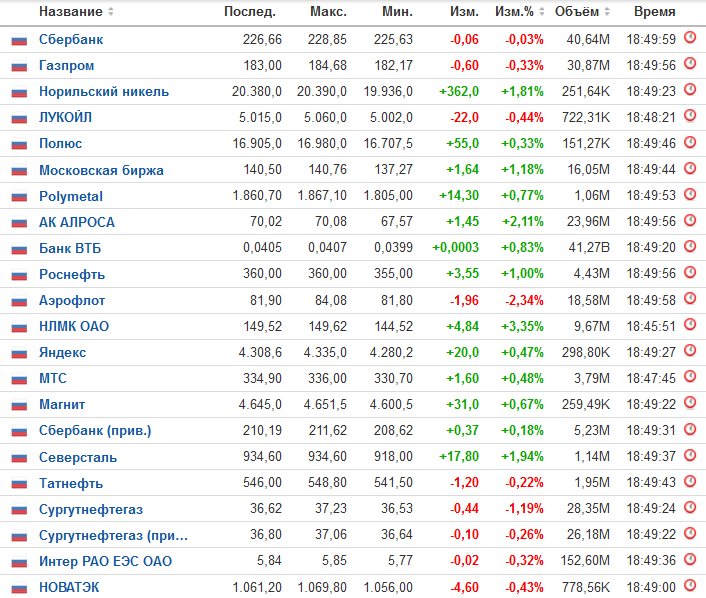Click the clock icon in the МТС row

coord(690,376)
